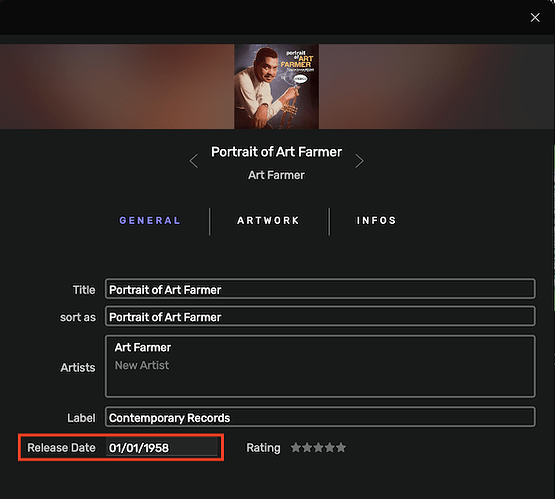Set rating to four stars
The width and height of the screenshot is (555, 499).
click(x=330, y=448)
